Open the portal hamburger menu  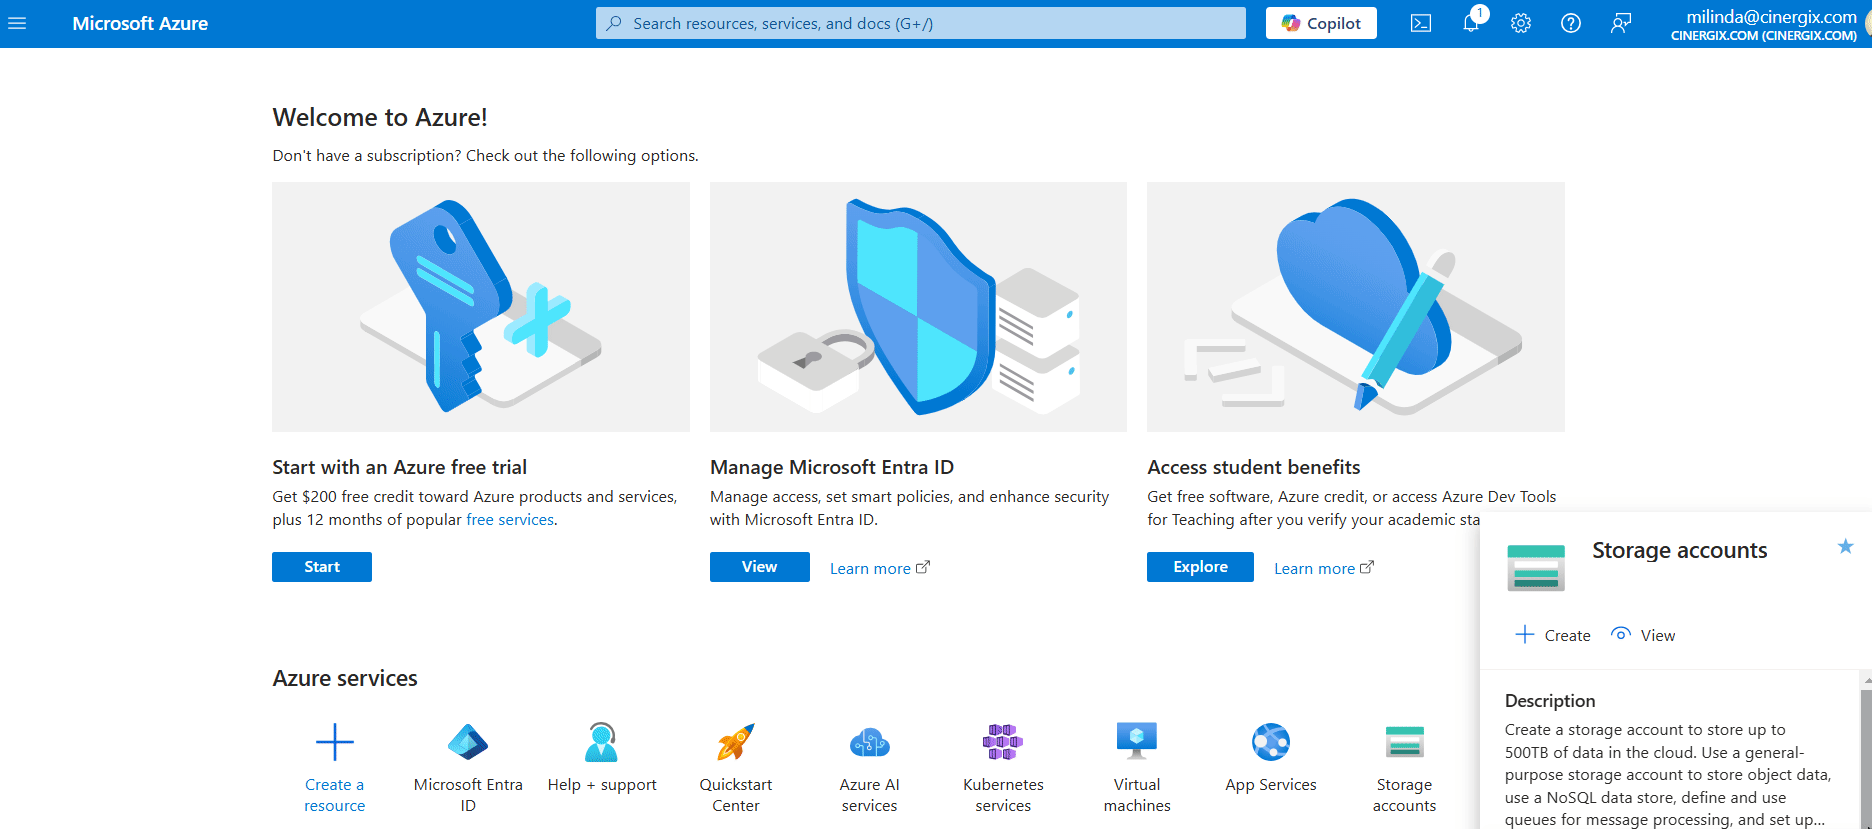(17, 23)
